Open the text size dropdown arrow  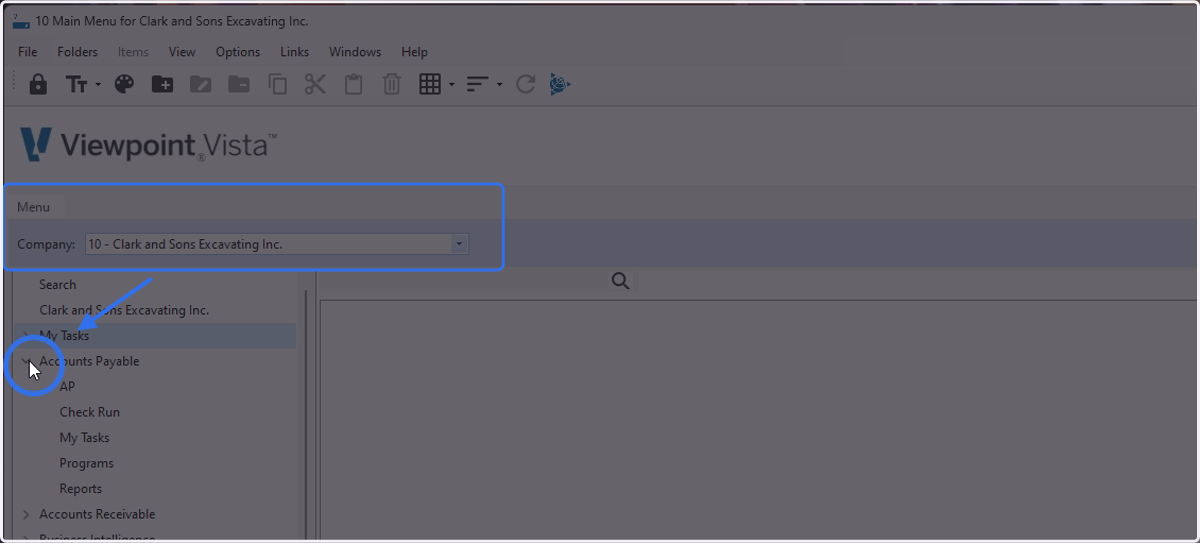tap(98, 85)
